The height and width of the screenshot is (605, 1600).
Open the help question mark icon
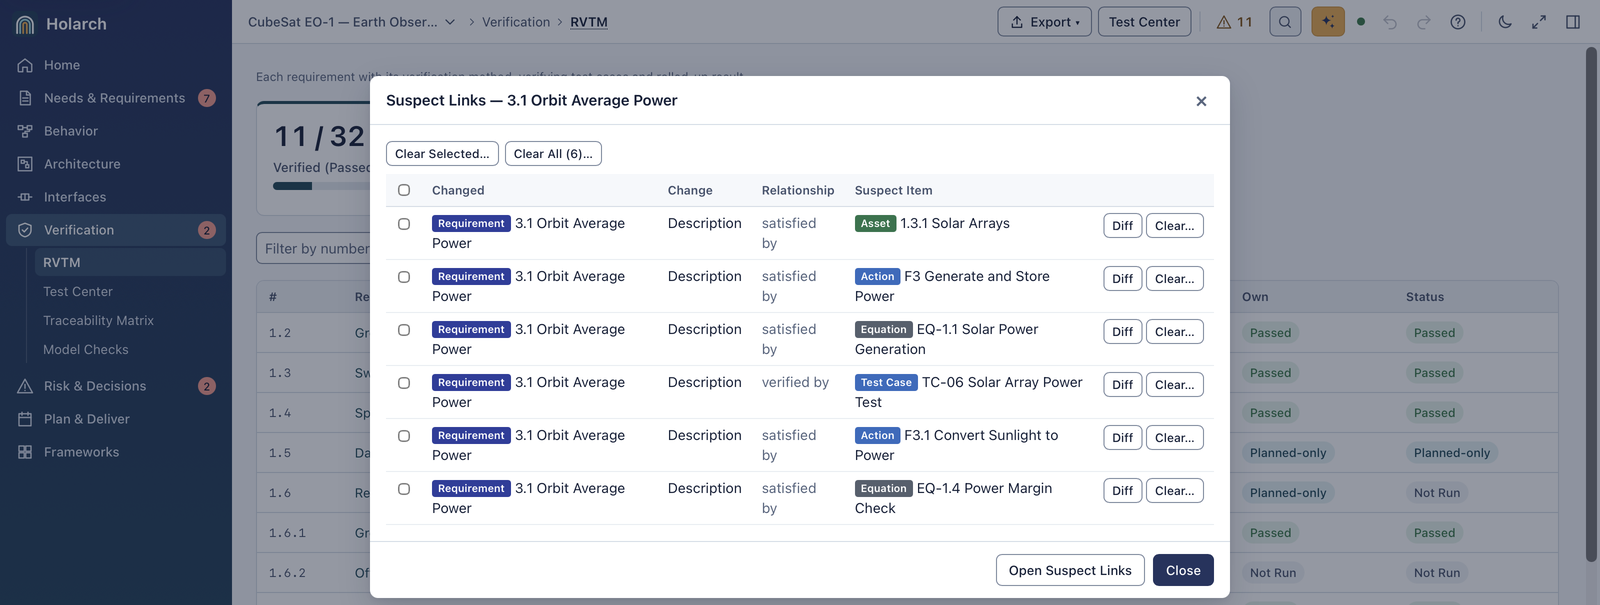tap(1458, 22)
